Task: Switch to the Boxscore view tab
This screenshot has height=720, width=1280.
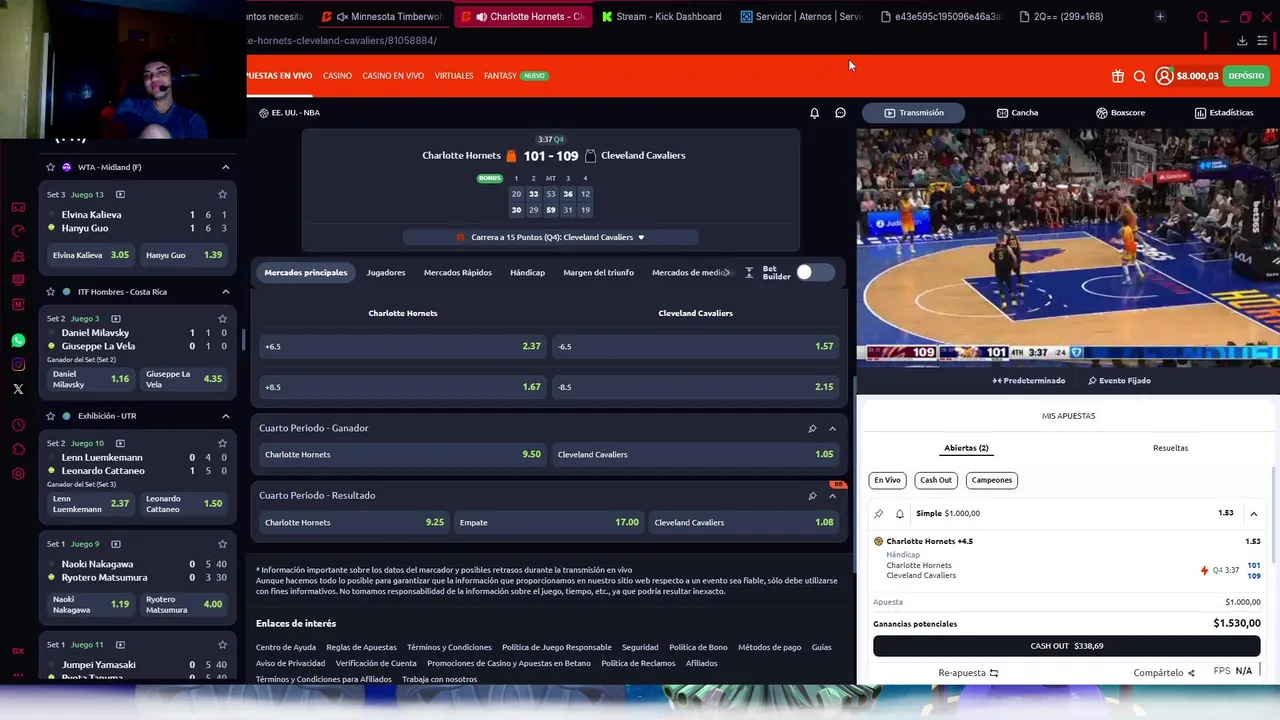Action: [1120, 113]
